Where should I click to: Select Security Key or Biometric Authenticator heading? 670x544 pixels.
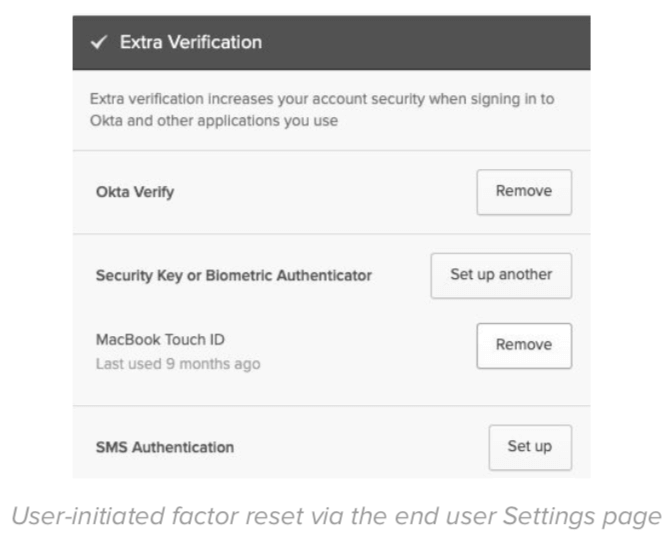[233, 276]
